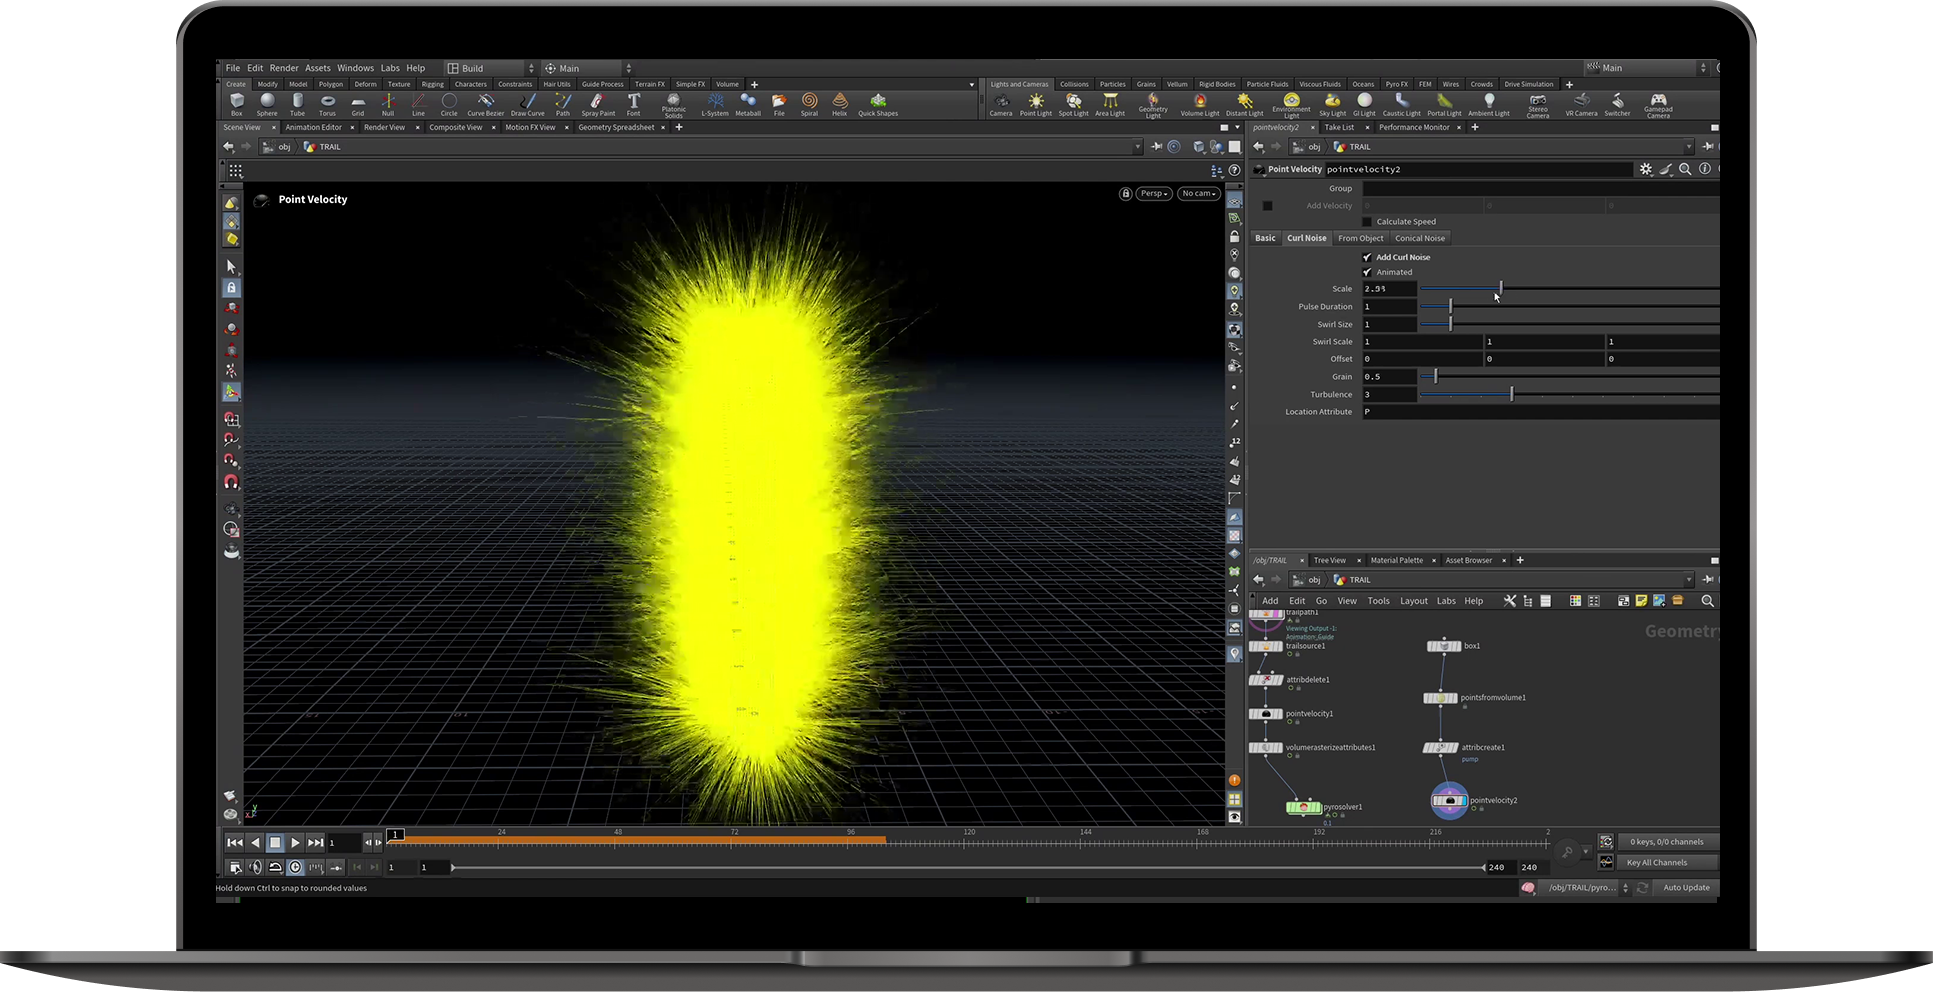The image size is (1933, 992).
Task: Enable the Calculate Speed checkbox
Action: [1367, 222]
